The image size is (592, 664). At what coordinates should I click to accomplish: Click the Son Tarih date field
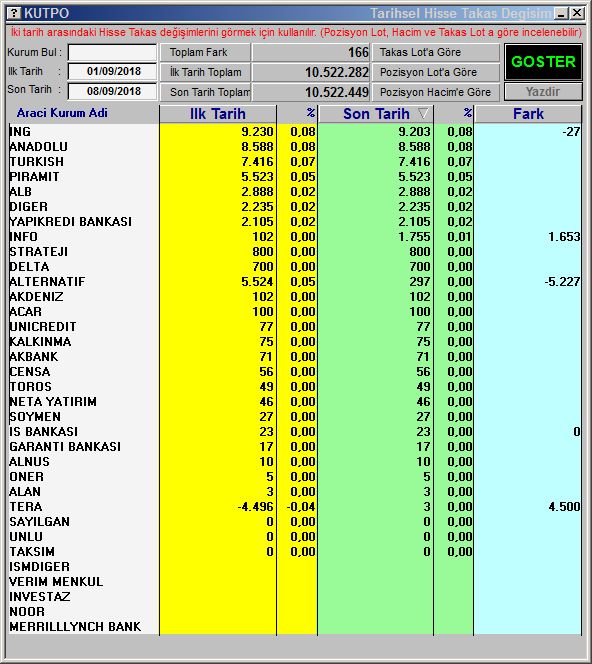tap(112, 91)
